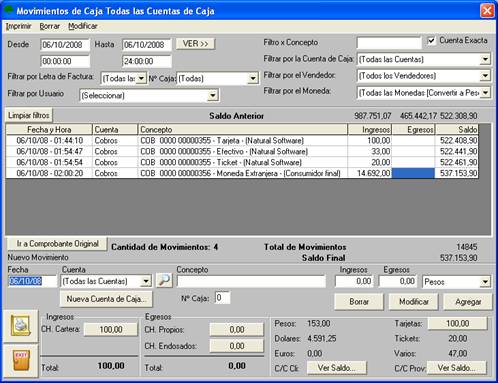Image resolution: width=498 pixels, height=383 pixels.
Task: Open the Filtrar por el Moneda dropdown
Action: point(485,93)
